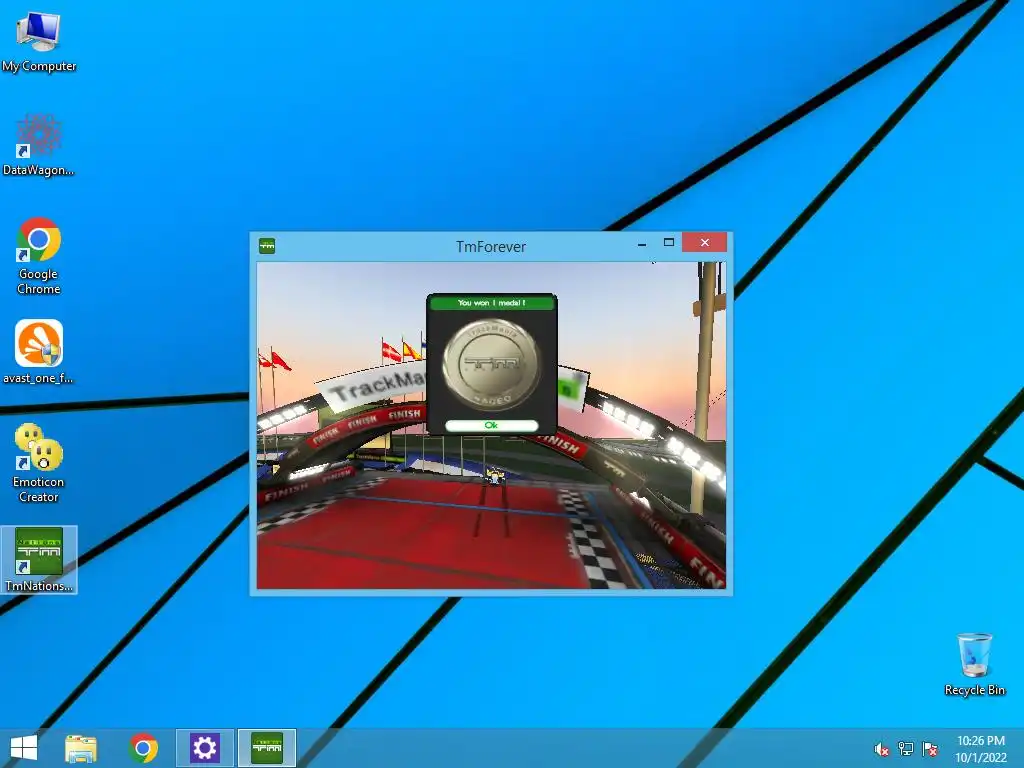Launch Chrome from the taskbar

[x=144, y=748]
